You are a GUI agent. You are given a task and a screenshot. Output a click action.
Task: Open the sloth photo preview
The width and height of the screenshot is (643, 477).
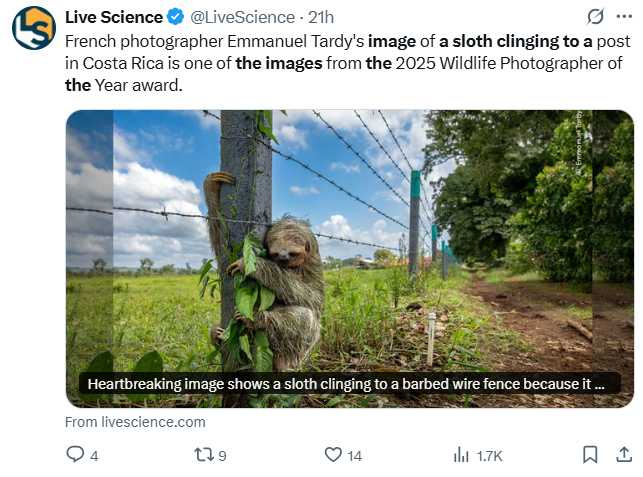[x=349, y=240]
